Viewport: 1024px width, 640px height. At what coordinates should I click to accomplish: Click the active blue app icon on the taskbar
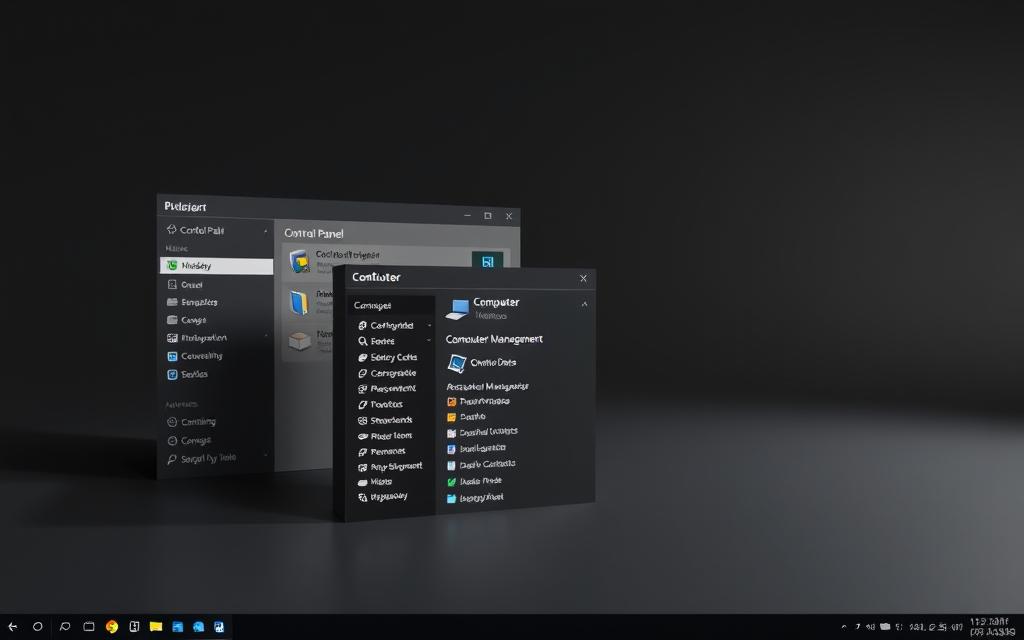point(219,627)
